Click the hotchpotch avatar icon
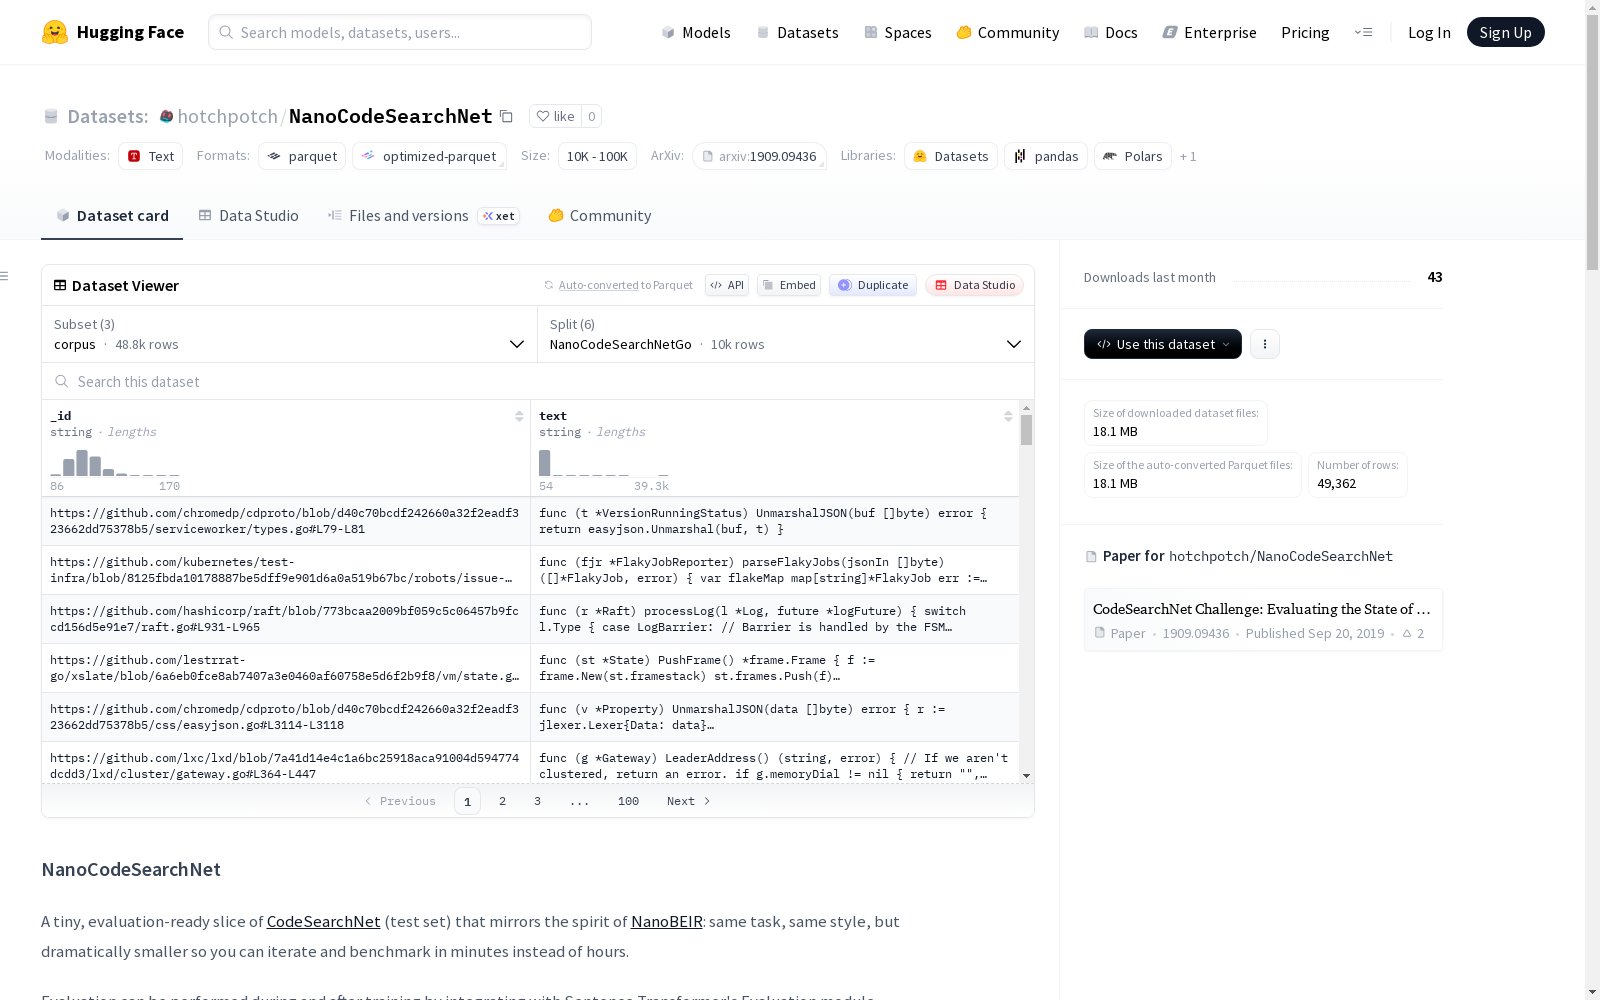Viewport: 1600px width, 1000px height. (x=167, y=116)
